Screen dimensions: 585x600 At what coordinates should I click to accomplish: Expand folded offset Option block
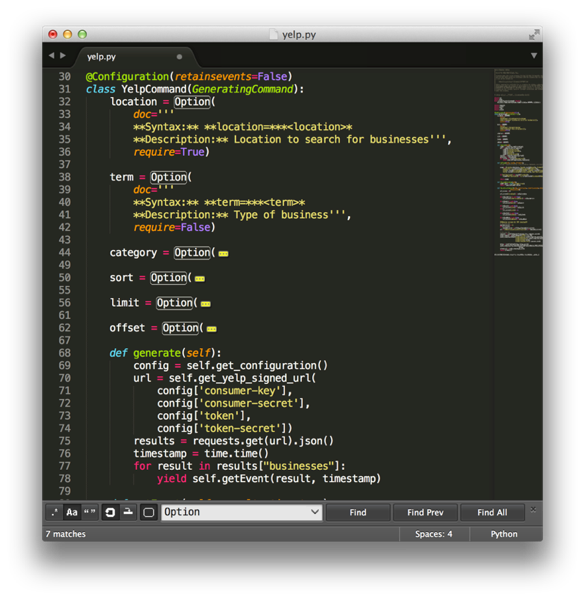point(212,329)
